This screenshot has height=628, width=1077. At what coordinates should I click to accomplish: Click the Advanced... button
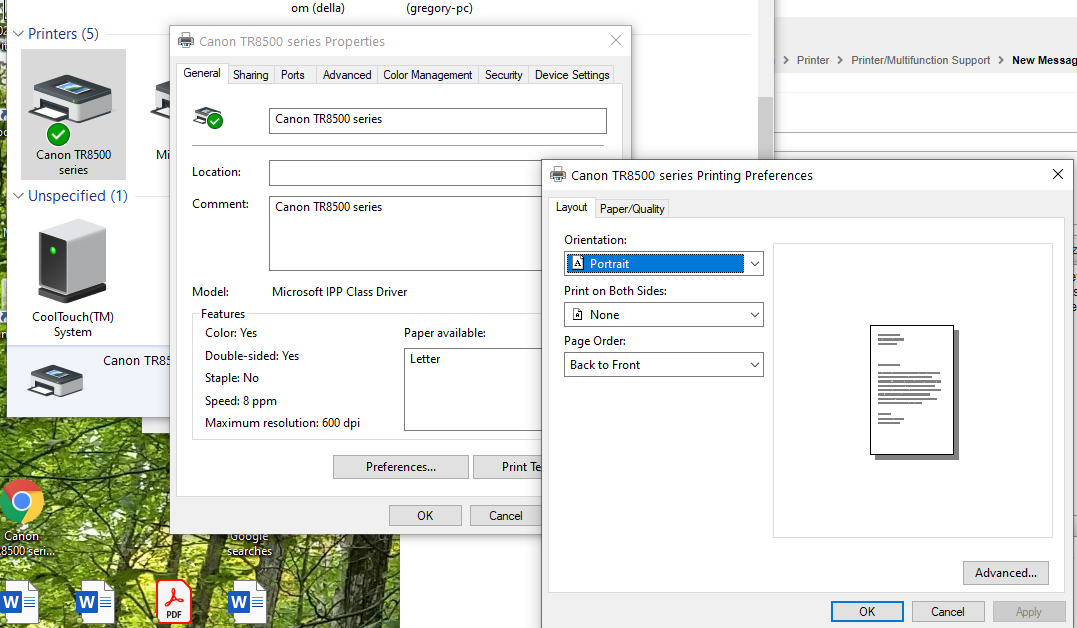point(1005,573)
